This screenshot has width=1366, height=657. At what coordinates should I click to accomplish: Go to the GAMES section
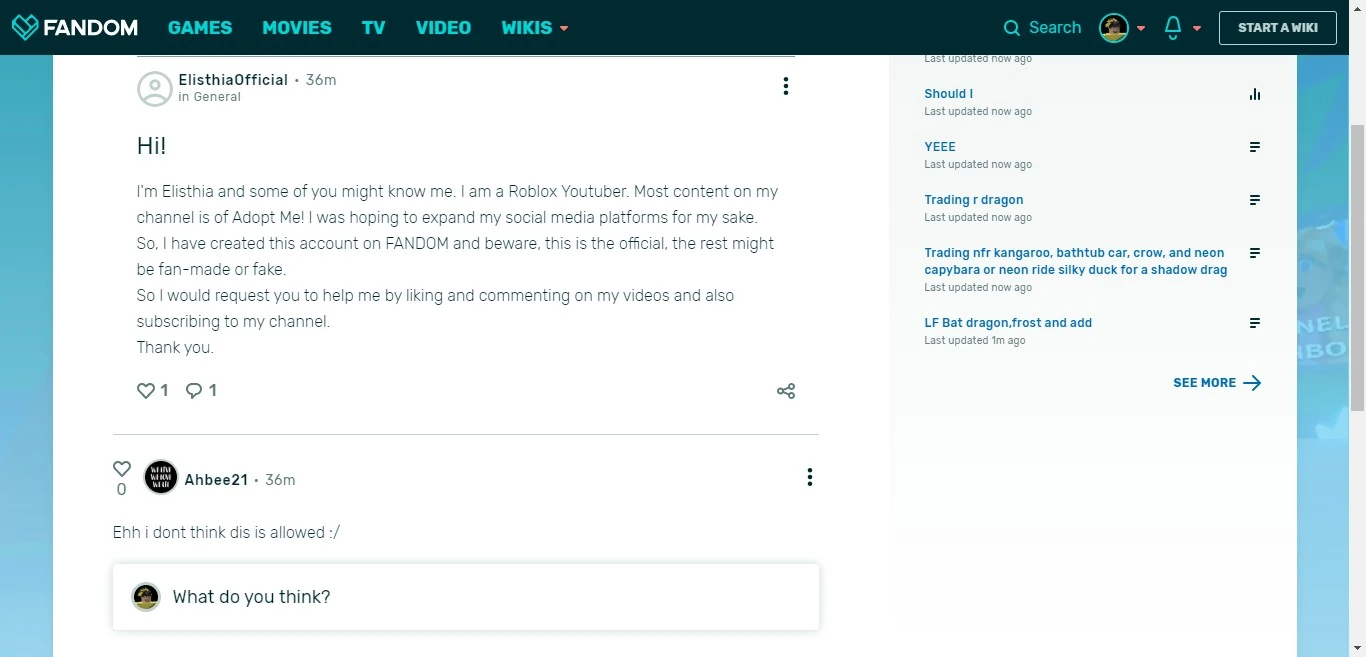tap(200, 28)
